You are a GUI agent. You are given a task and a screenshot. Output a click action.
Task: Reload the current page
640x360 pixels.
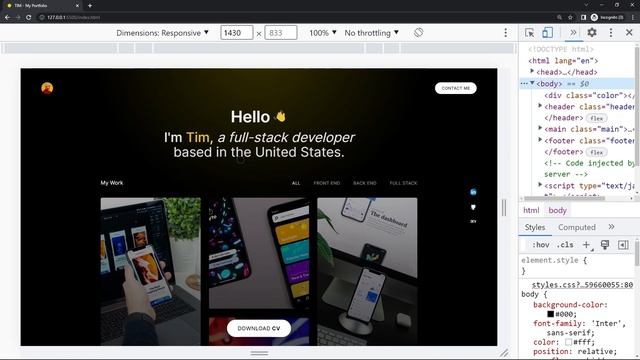pyautogui.click(x=29, y=18)
